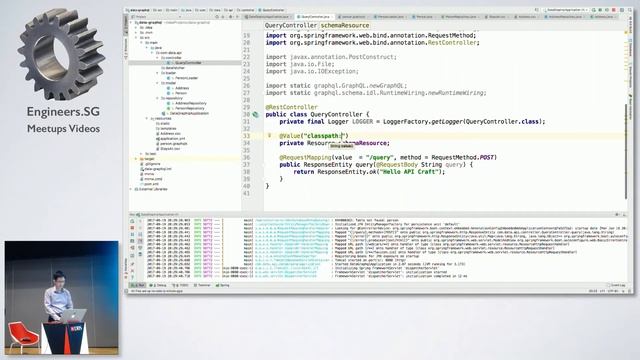Select PersonLoader in project tree
Screen dimensions: 640x360
186,78
